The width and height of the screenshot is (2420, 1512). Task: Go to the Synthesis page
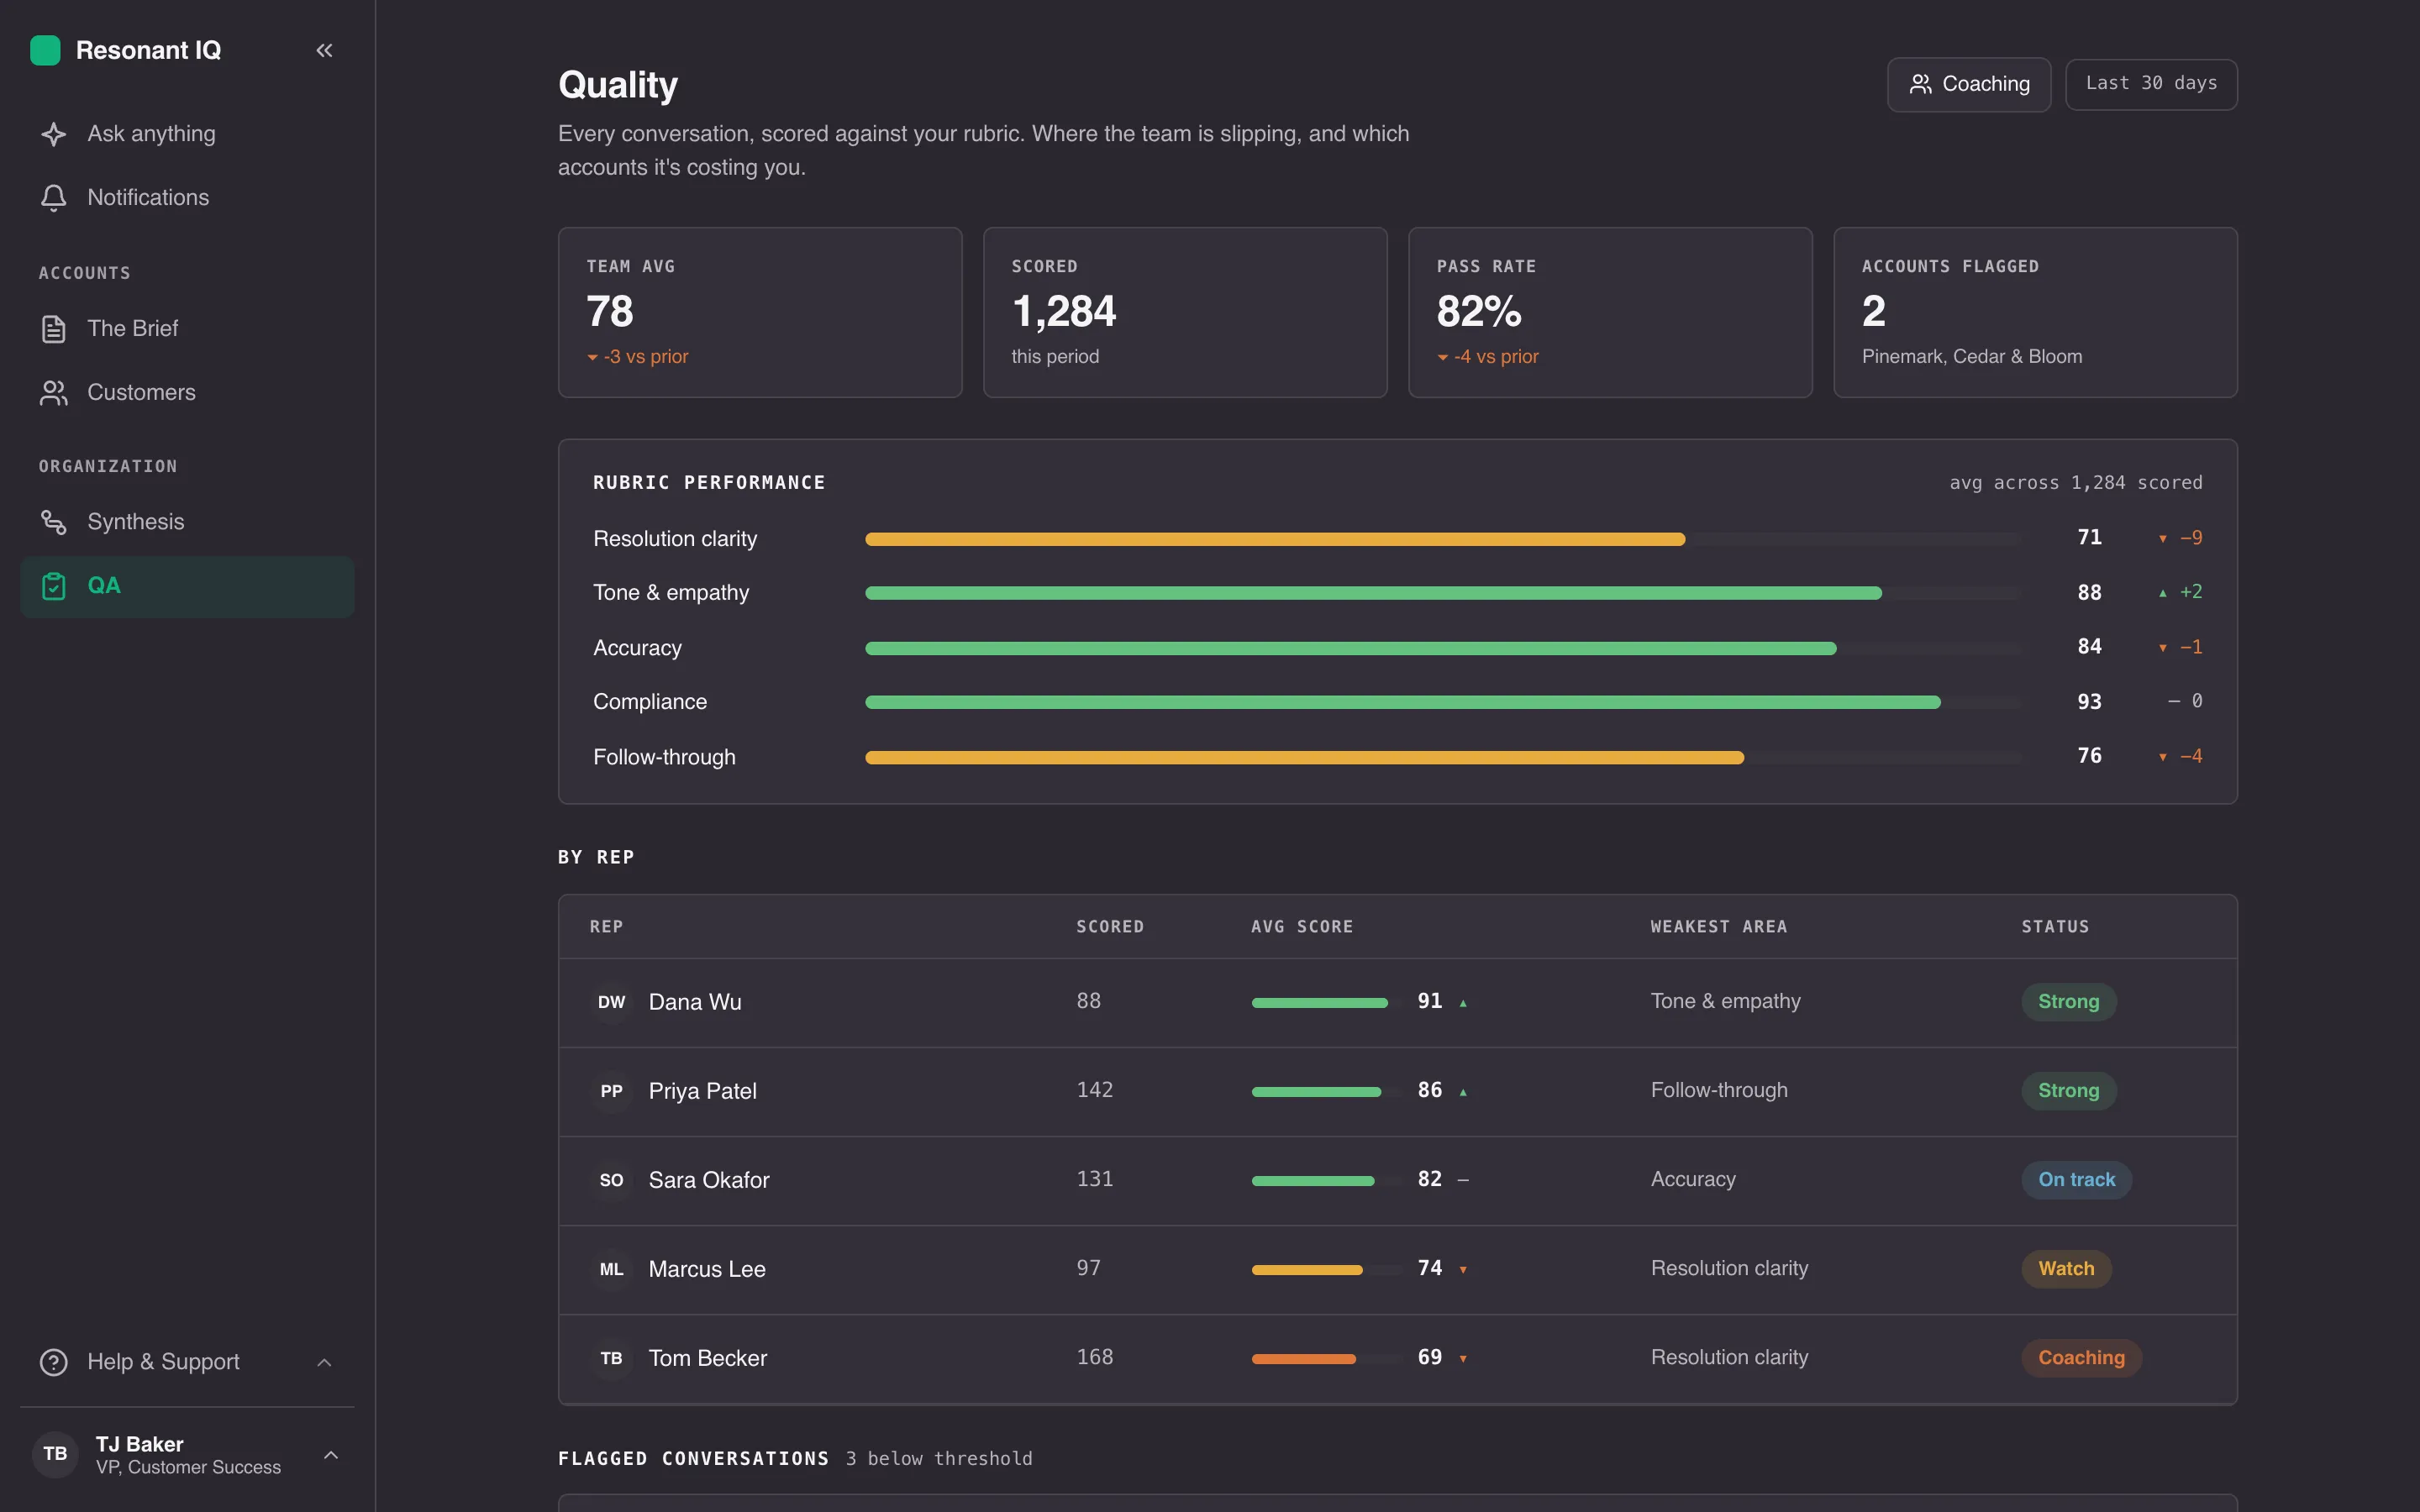pyautogui.click(x=187, y=522)
